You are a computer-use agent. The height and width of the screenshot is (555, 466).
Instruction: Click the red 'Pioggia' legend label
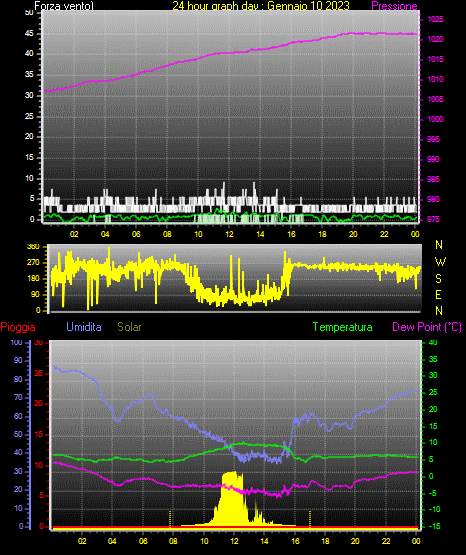(x=18, y=327)
